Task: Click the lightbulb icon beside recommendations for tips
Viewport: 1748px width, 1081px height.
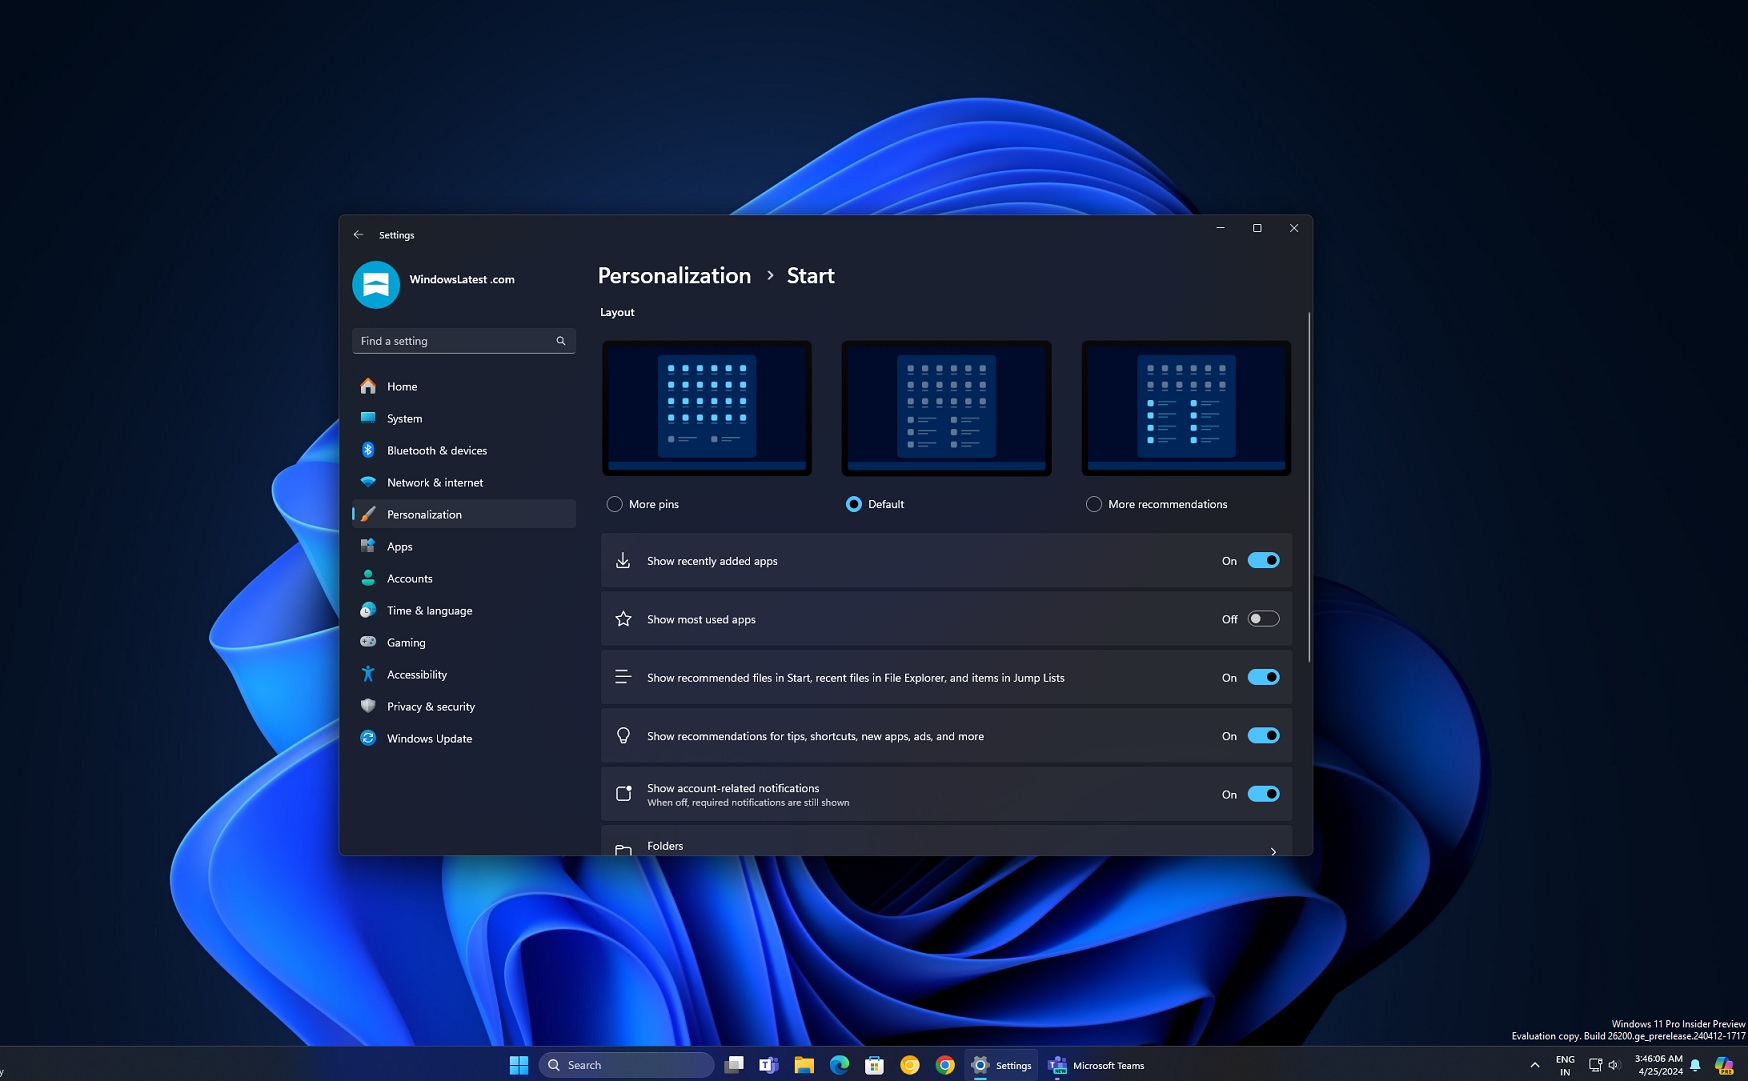Action: coord(623,736)
